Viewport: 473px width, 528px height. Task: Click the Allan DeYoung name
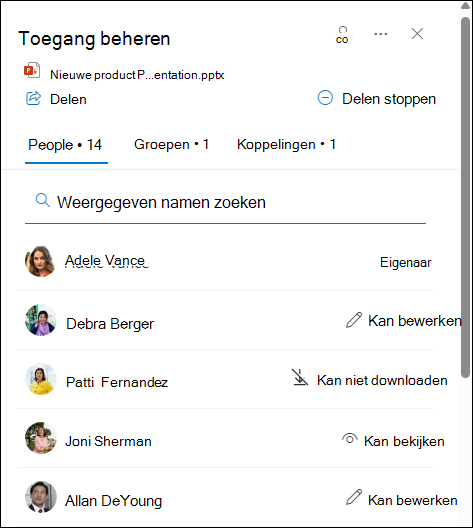click(113, 501)
